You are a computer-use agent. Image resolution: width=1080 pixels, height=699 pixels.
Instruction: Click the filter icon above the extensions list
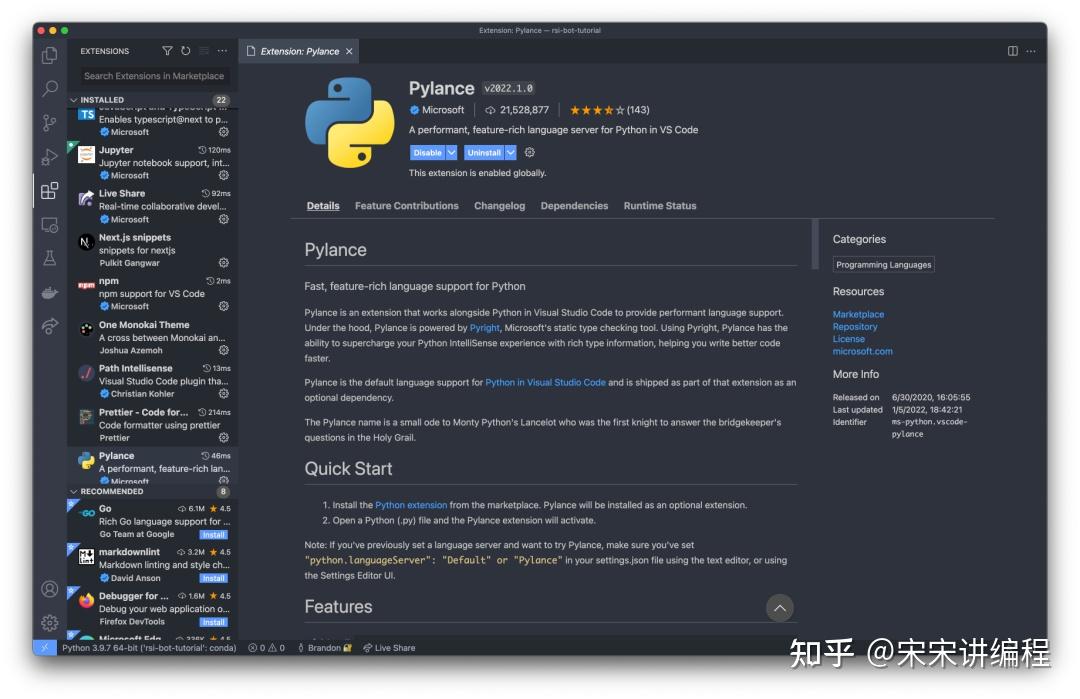167,50
